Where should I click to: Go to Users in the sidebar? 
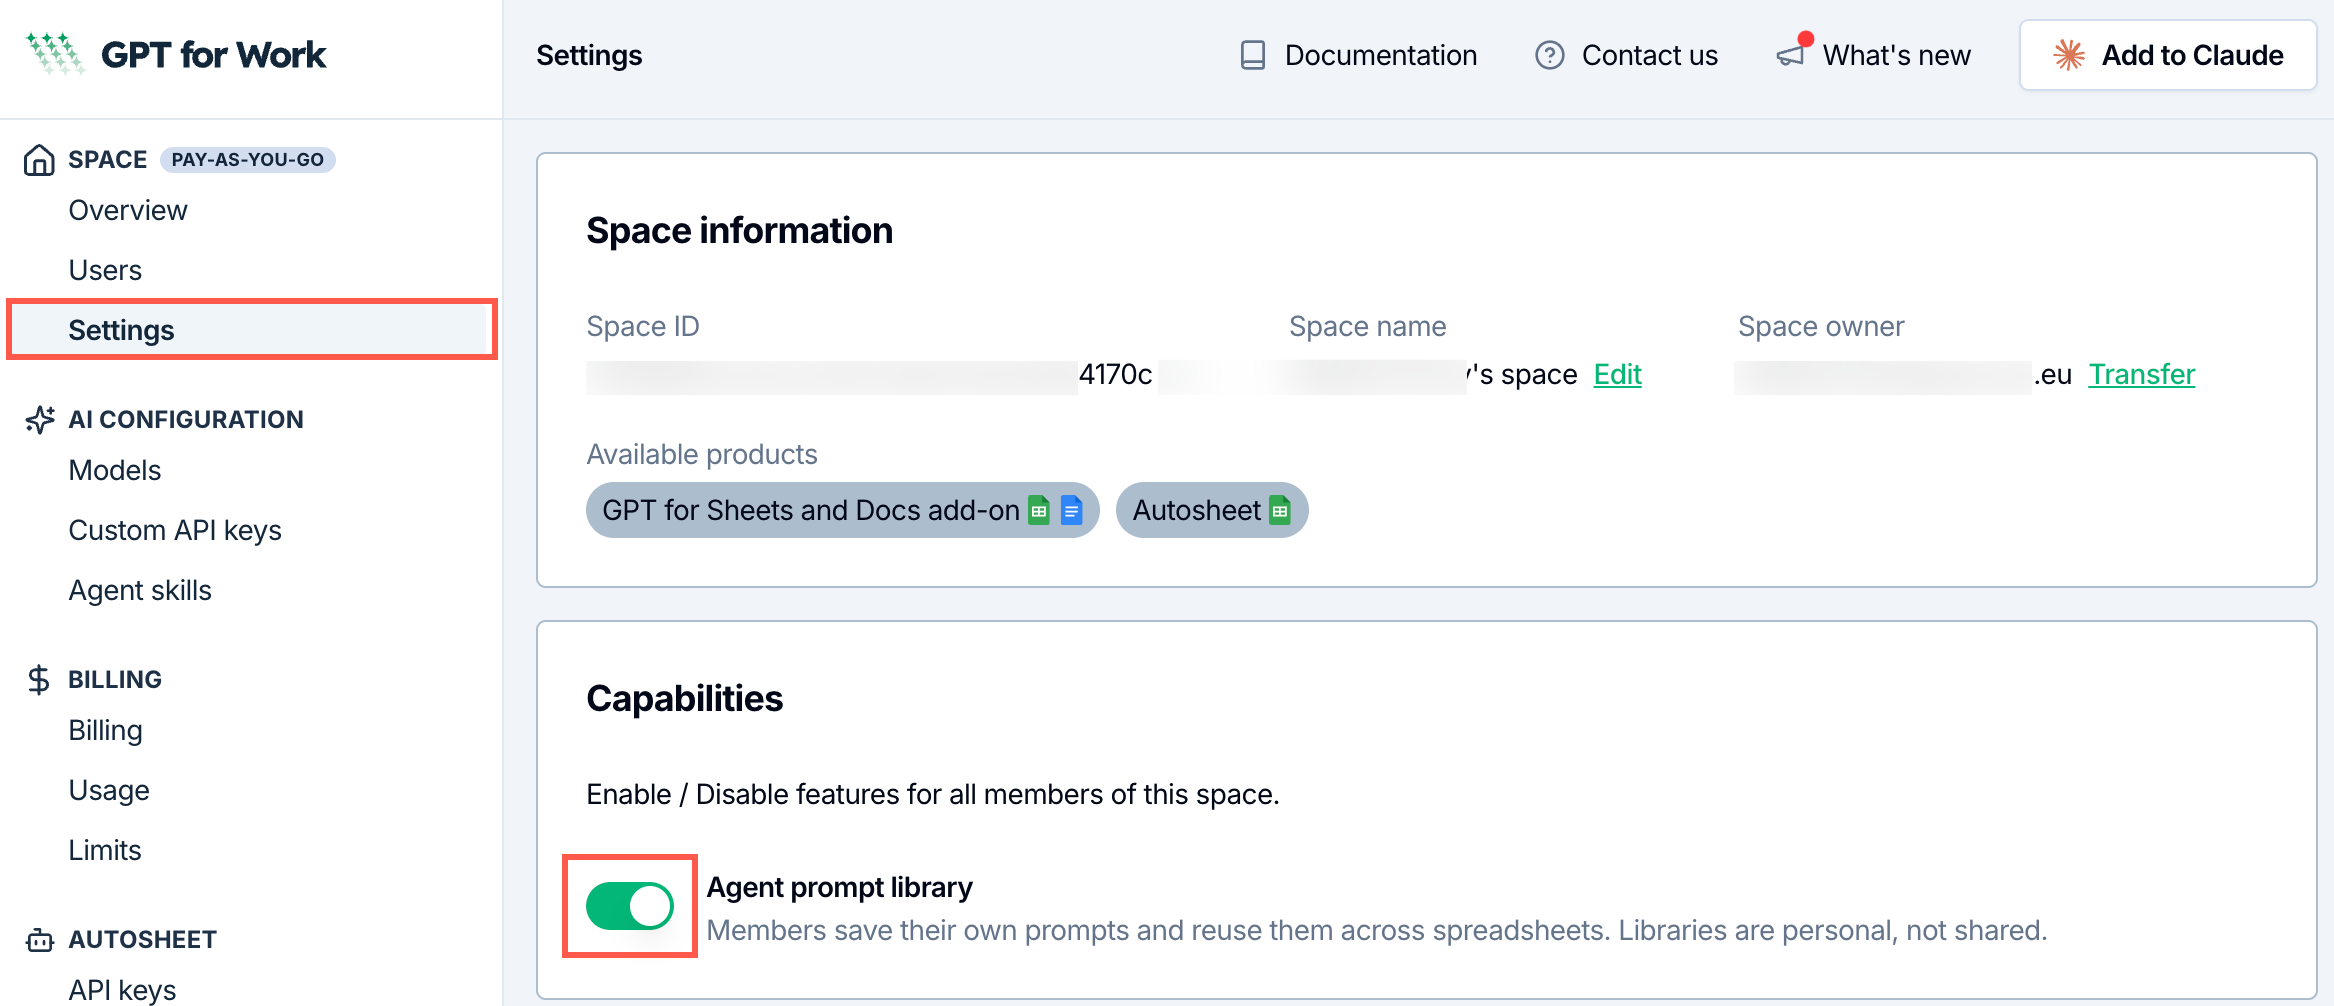pos(105,270)
